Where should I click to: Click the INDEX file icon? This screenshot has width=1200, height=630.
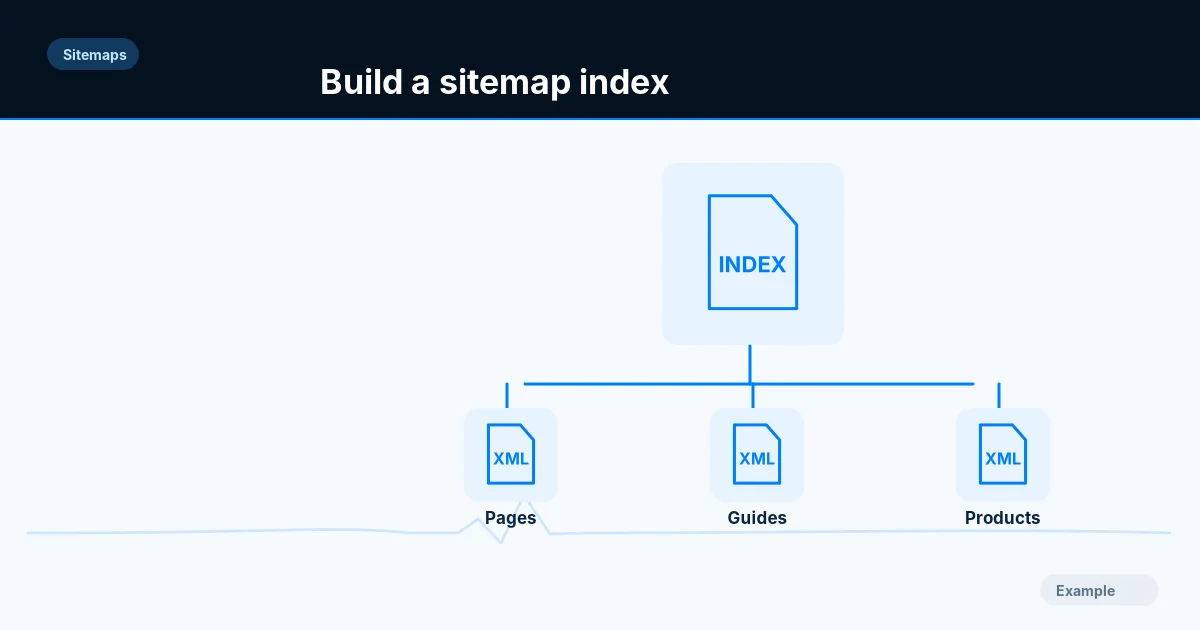(753, 252)
